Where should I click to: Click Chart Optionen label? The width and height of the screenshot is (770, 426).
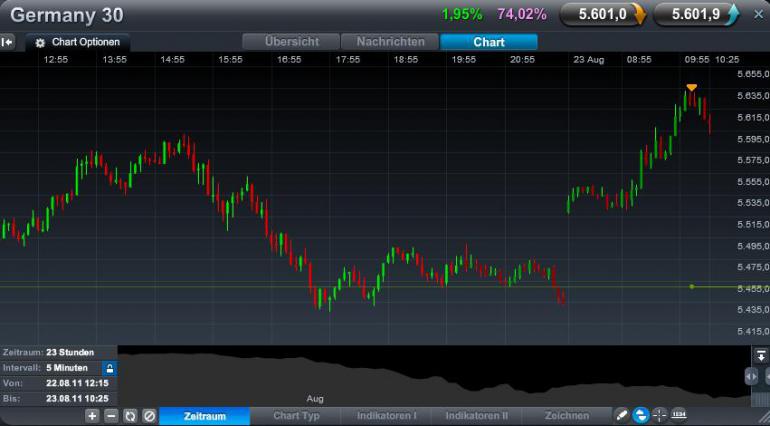pyautogui.click(x=86, y=42)
